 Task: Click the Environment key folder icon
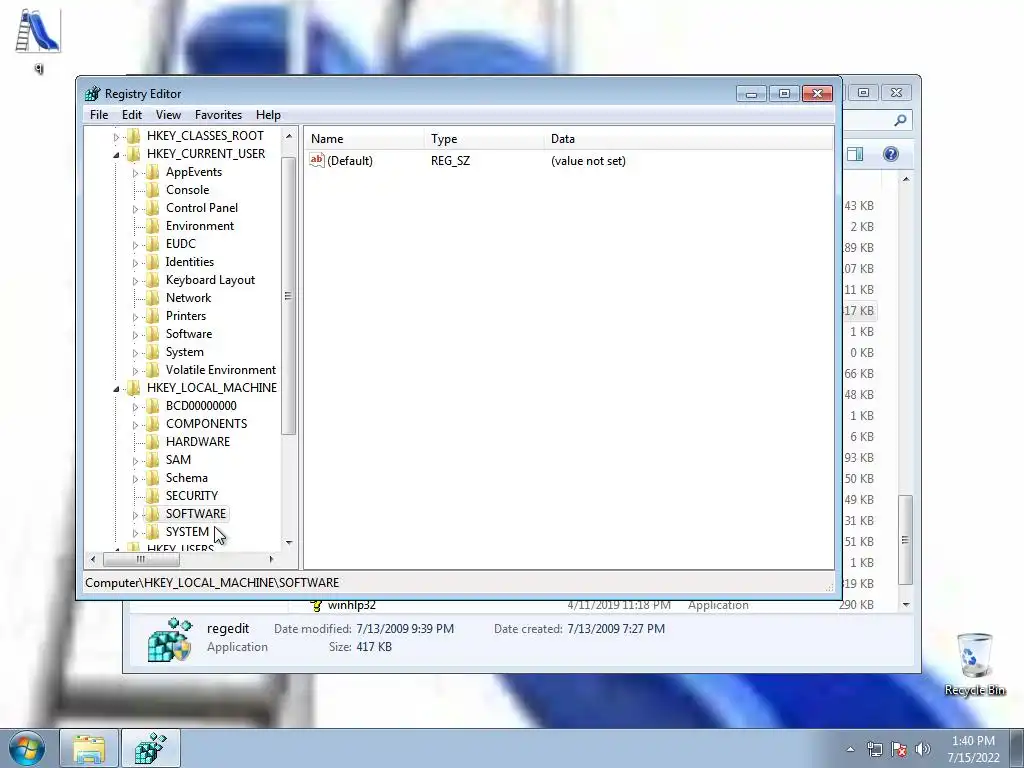[152, 225]
